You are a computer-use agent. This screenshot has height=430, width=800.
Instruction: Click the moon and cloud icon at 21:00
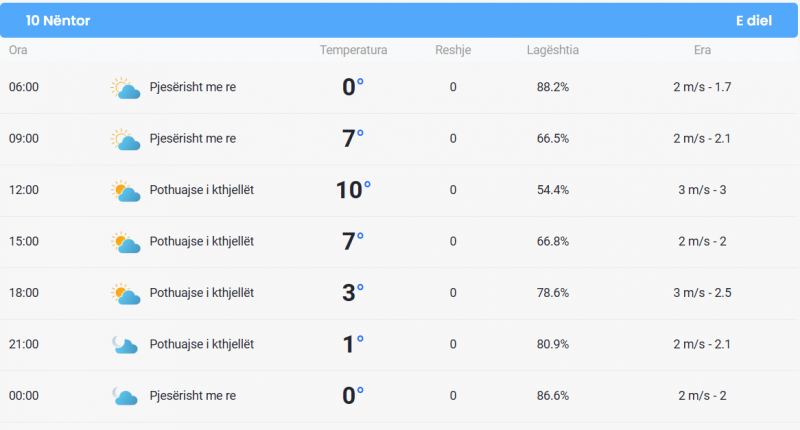(x=125, y=345)
